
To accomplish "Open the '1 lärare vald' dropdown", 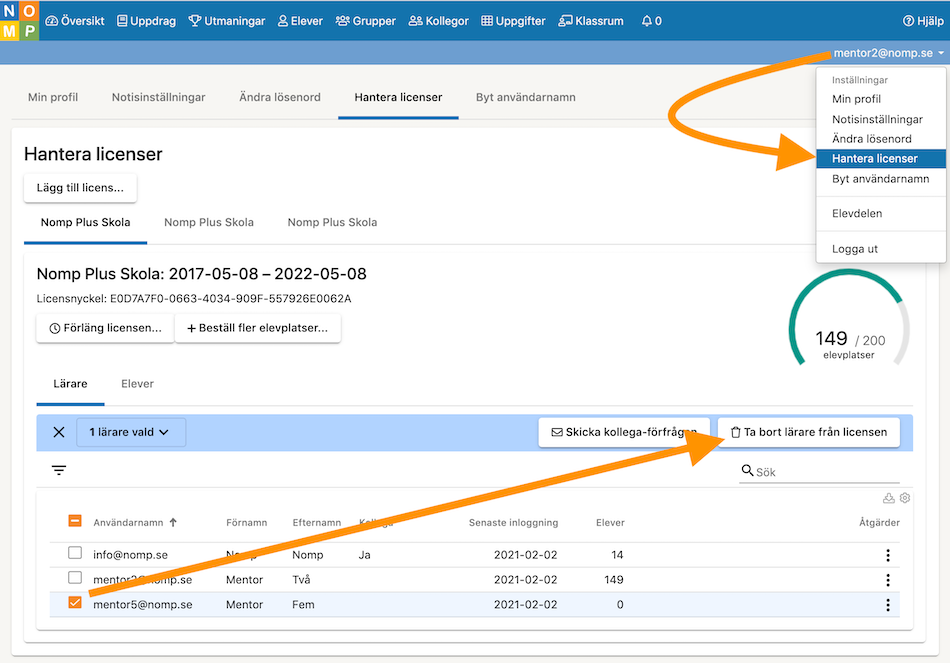I will 131,432.
